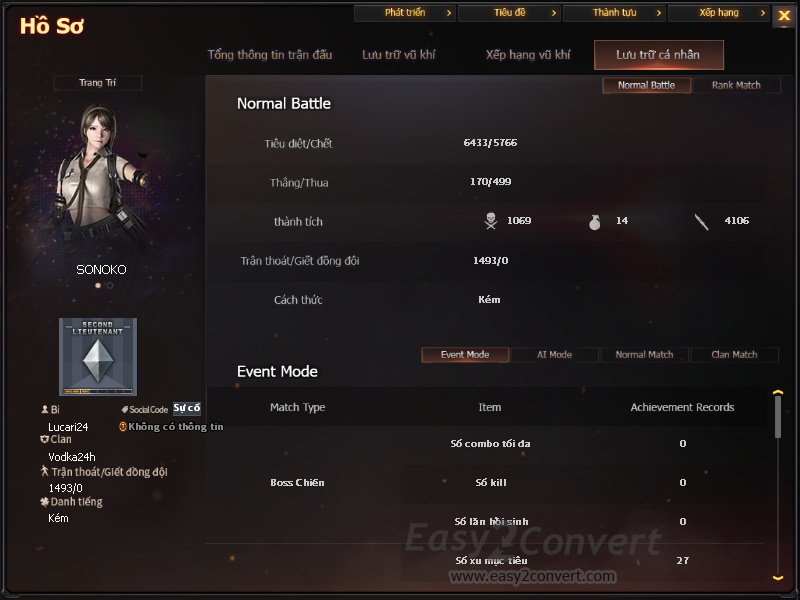800x600 pixels.
Task: Switch to Lưu trữ vũ khí tab
Action: tap(398, 55)
